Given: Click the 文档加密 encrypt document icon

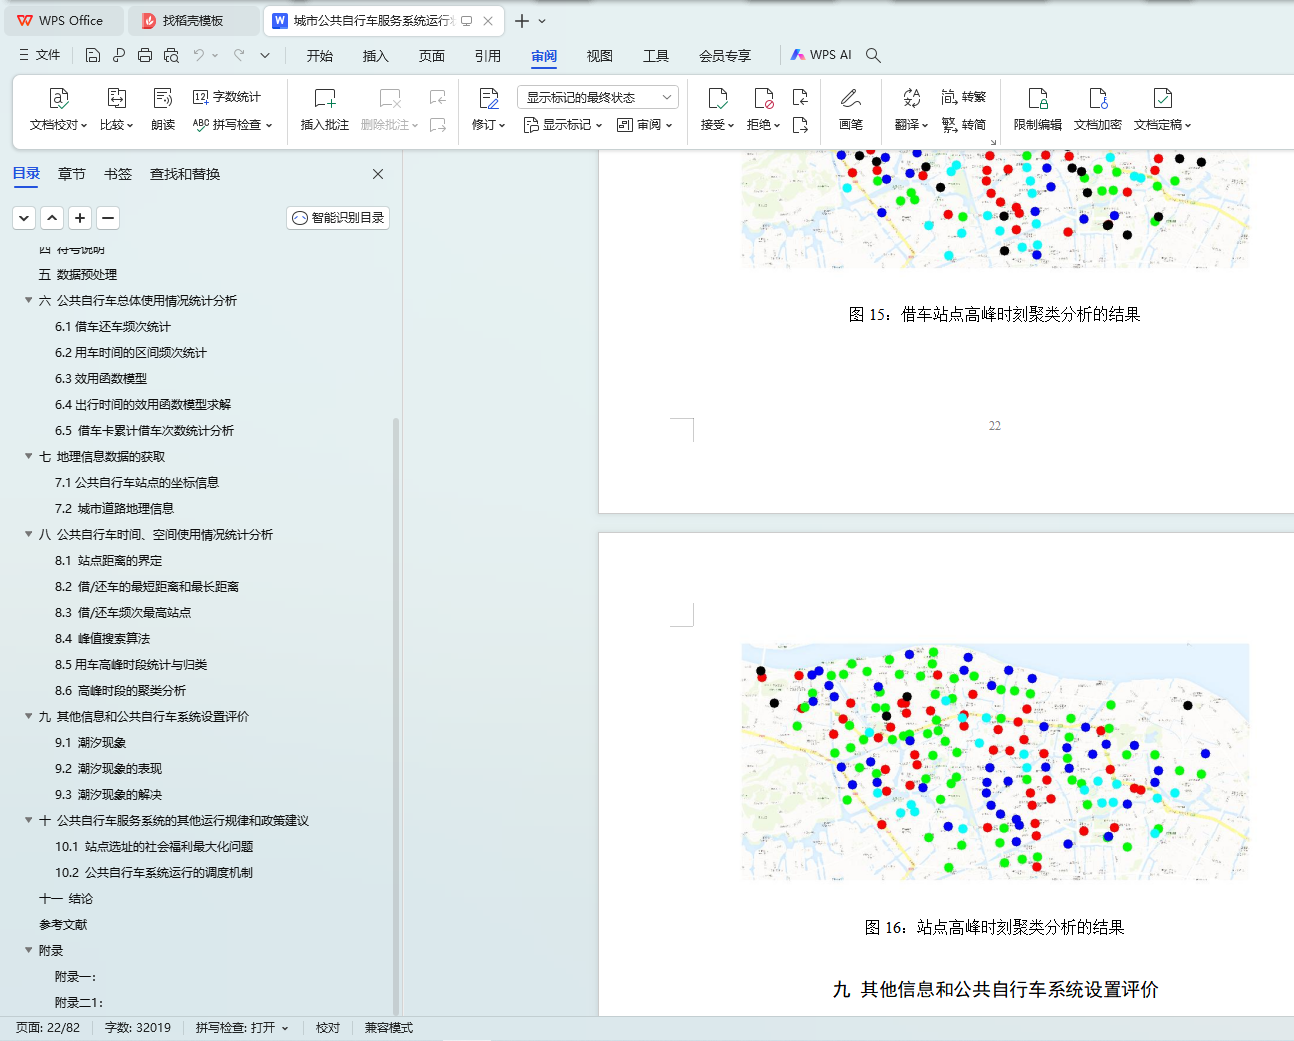Looking at the screenshot, I should pyautogui.click(x=1098, y=98).
